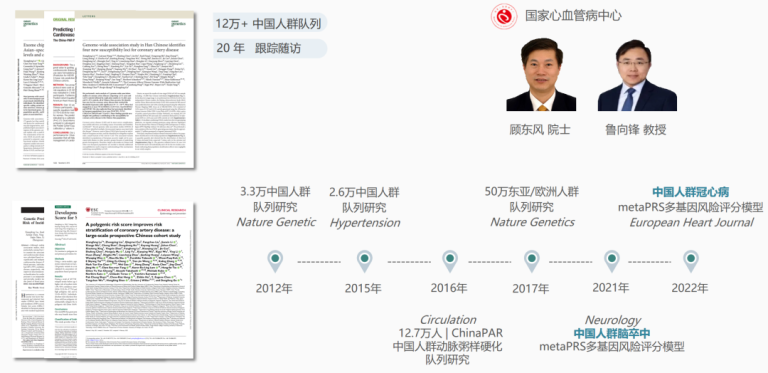768x373 pixels.
Task: Click the 2022年 timeline pin icon
Action: click(691, 261)
